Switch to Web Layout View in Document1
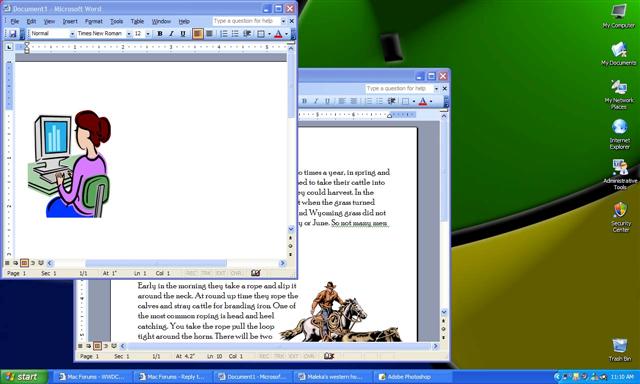Screen dimensions: 640x384 (x=16, y=263)
